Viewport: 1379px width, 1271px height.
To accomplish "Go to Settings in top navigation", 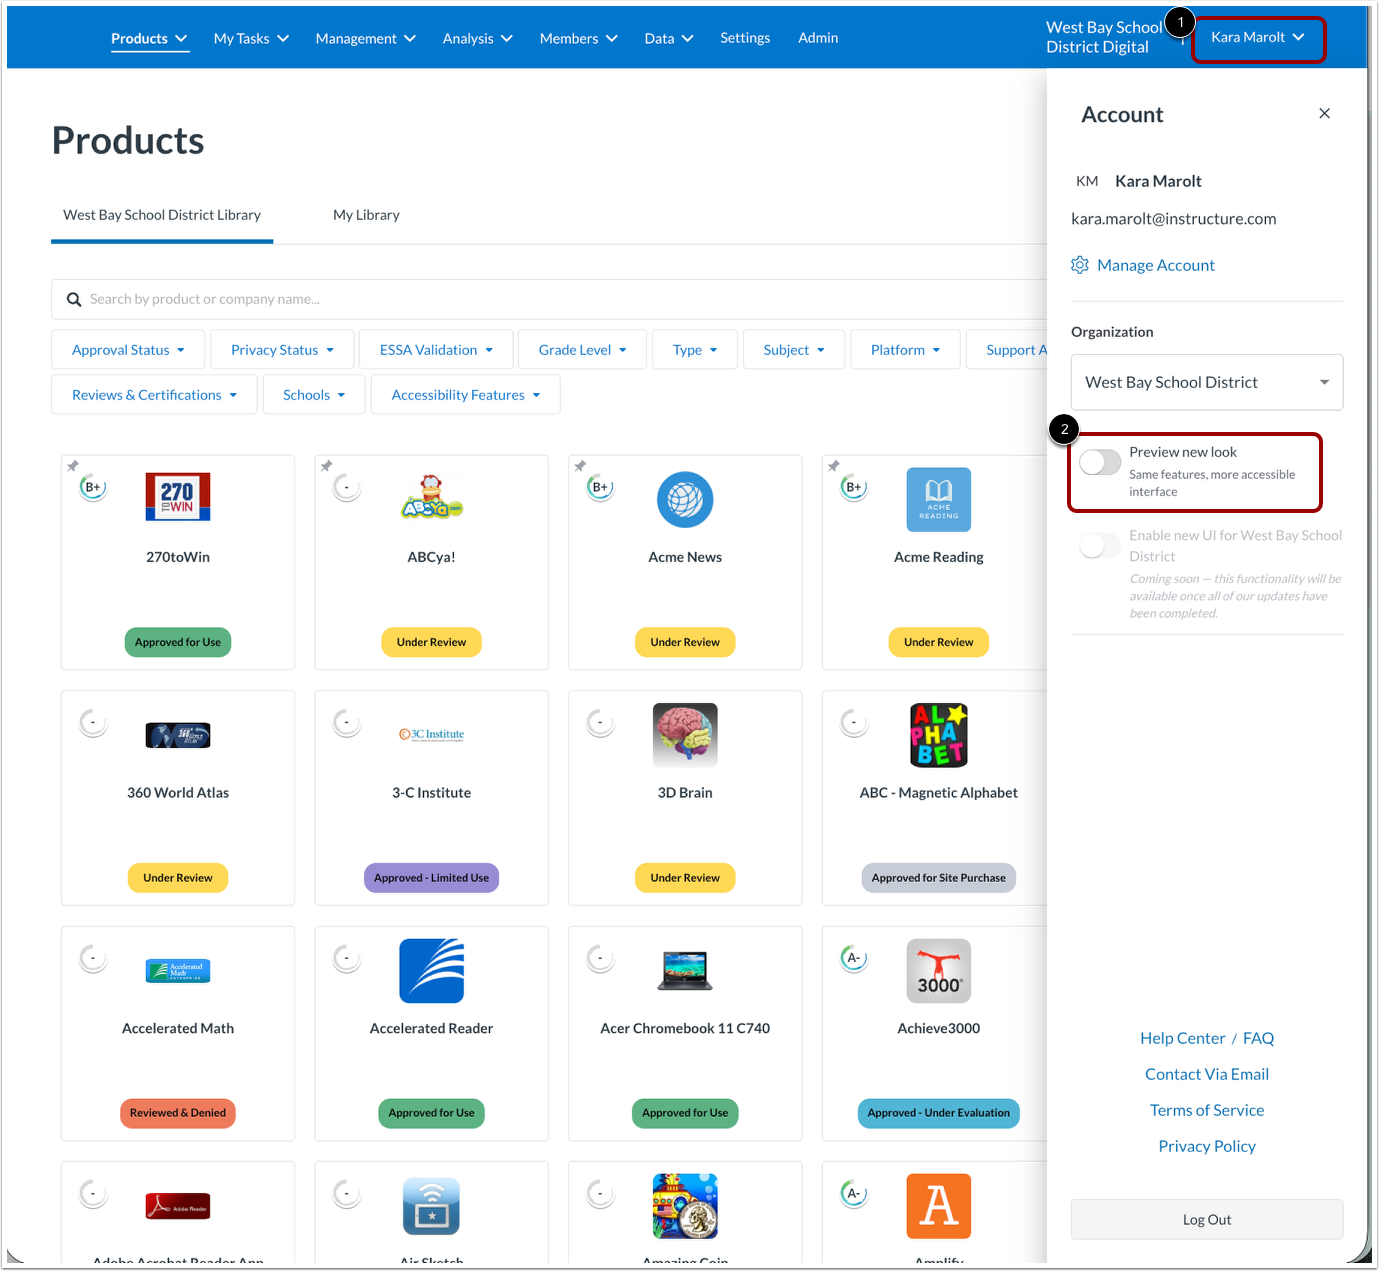I will 745,38.
